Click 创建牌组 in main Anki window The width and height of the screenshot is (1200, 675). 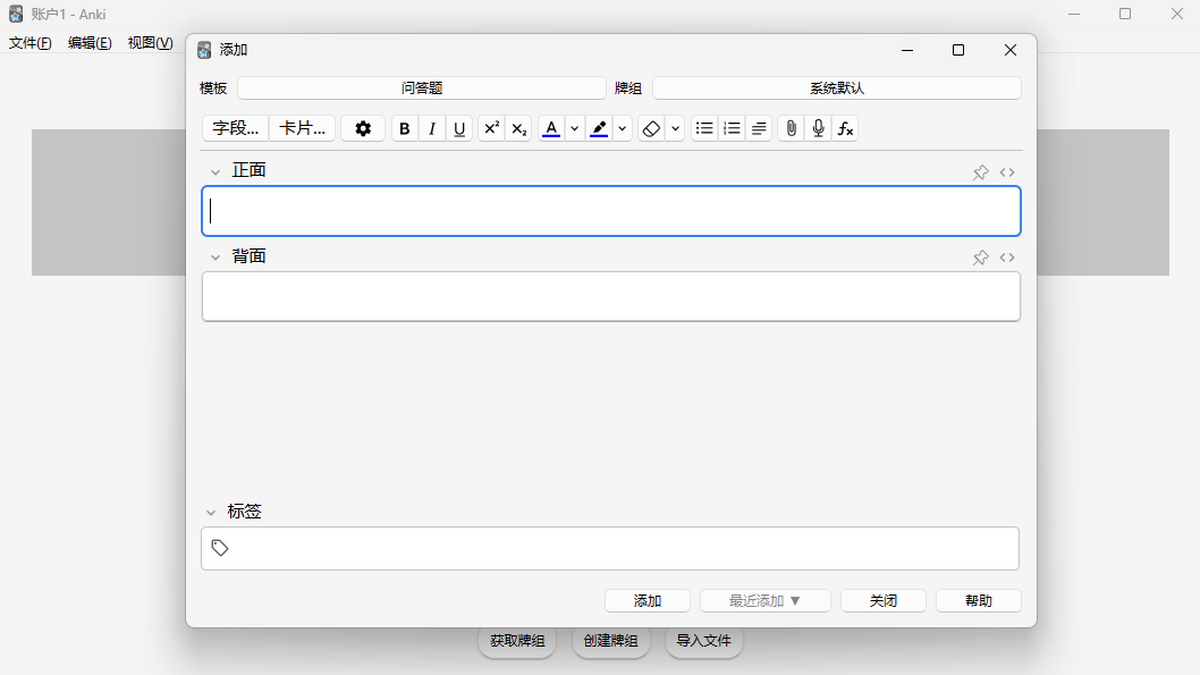(611, 641)
